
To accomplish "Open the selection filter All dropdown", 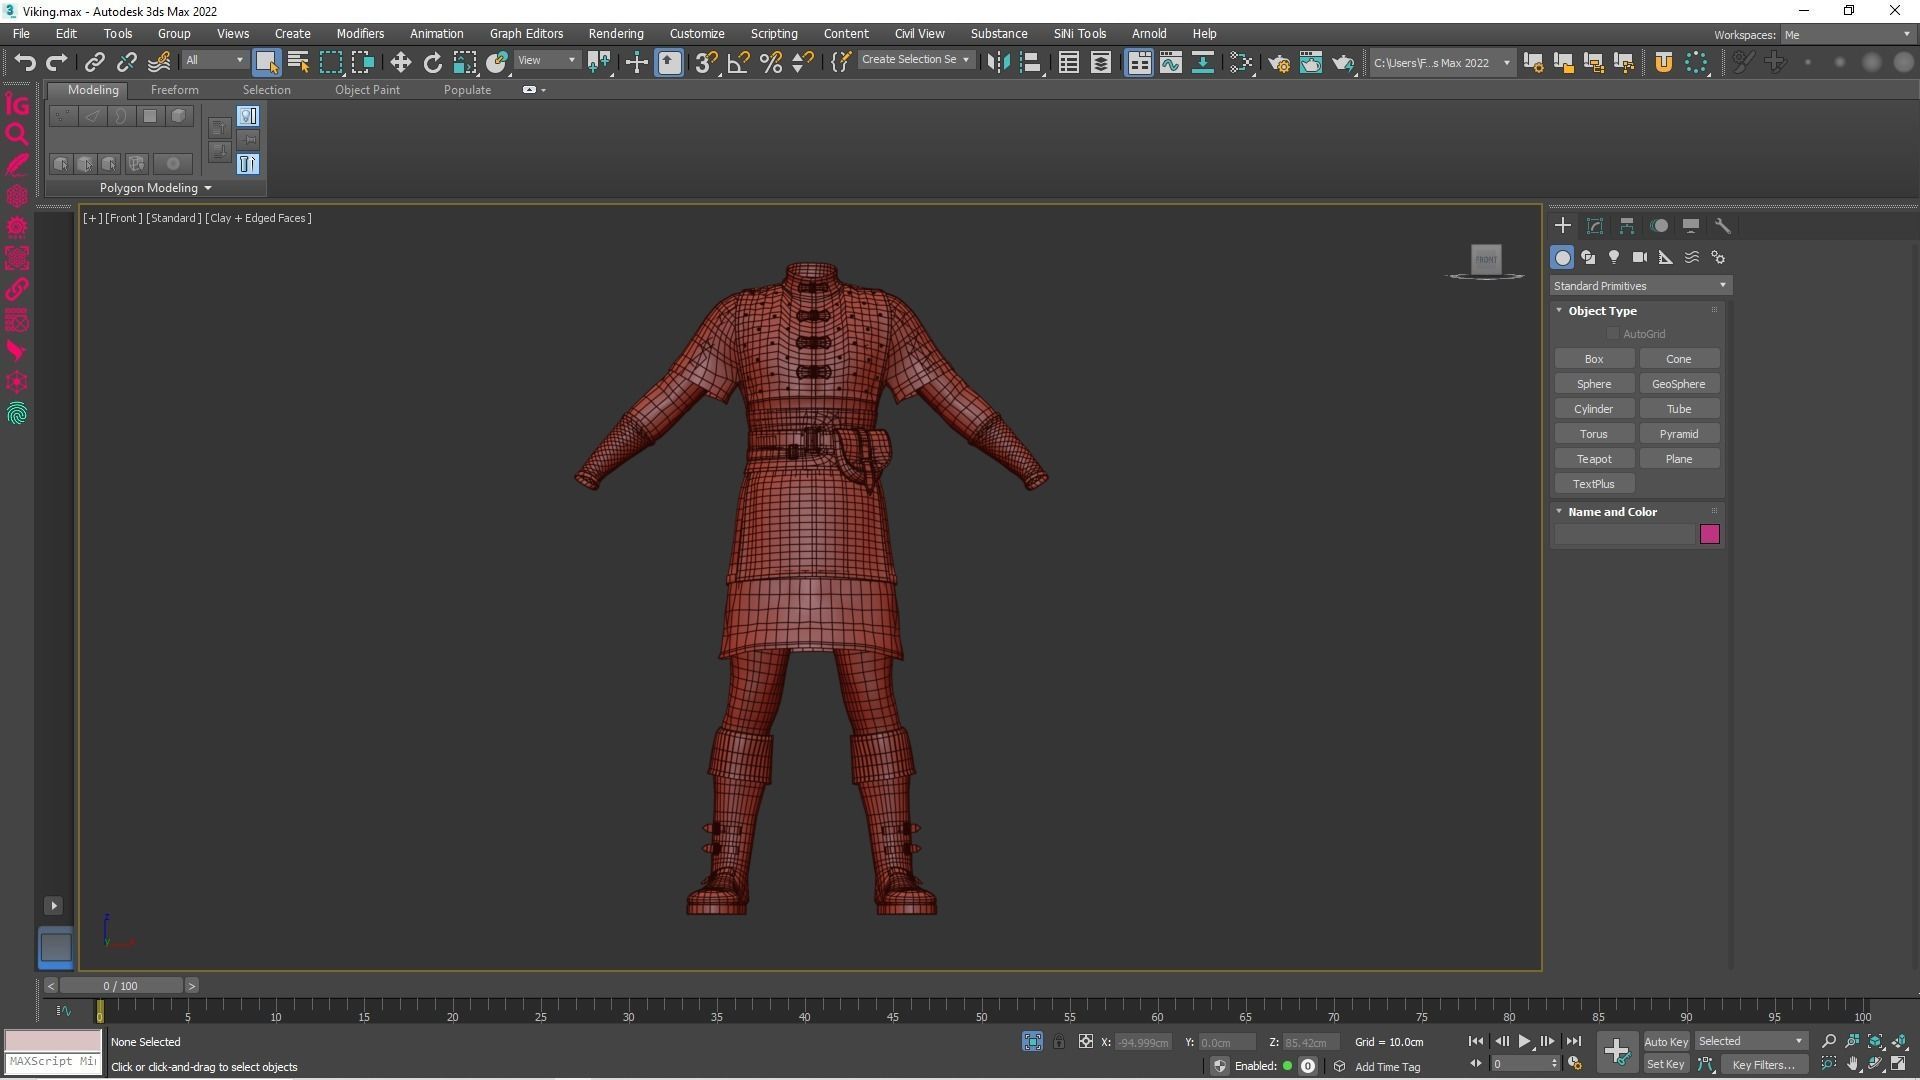I will tap(214, 60).
